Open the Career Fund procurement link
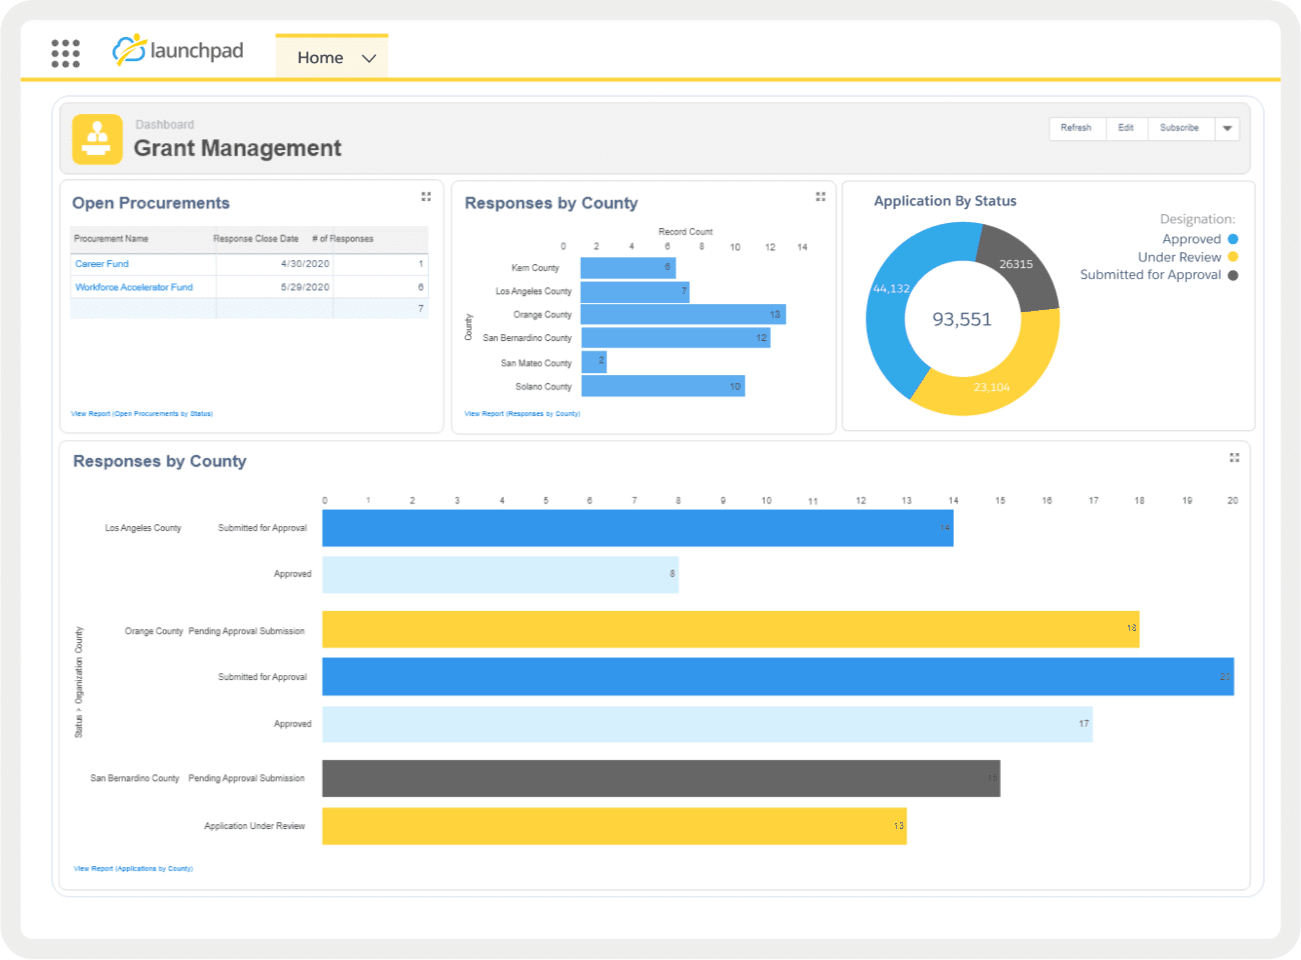The width and height of the screenshot is (1301, 960). 102,264
